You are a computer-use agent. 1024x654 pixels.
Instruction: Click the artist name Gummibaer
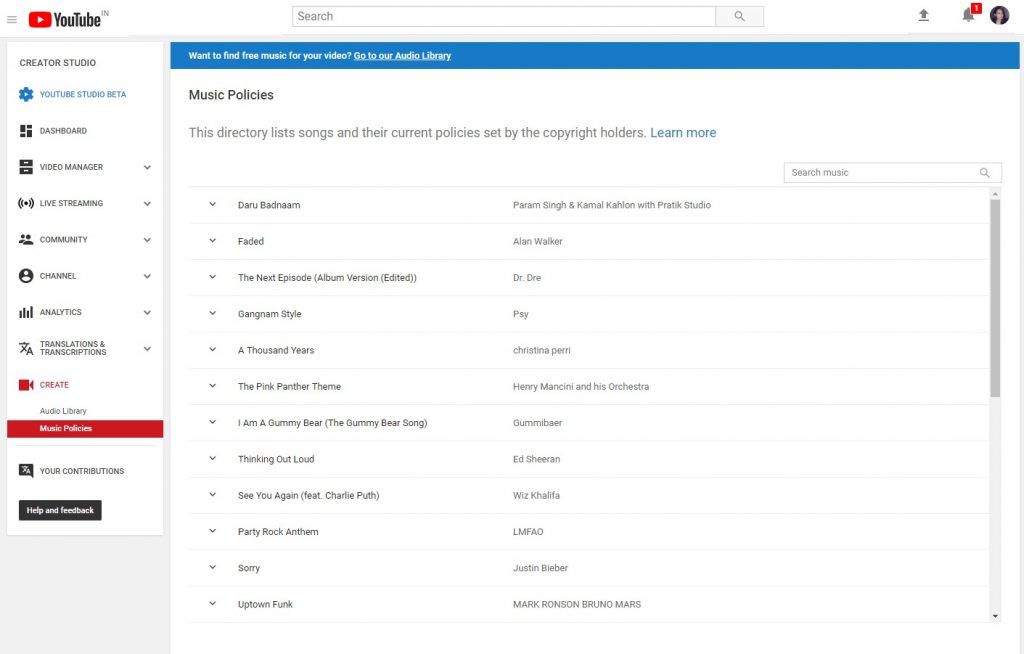[537, 423]
